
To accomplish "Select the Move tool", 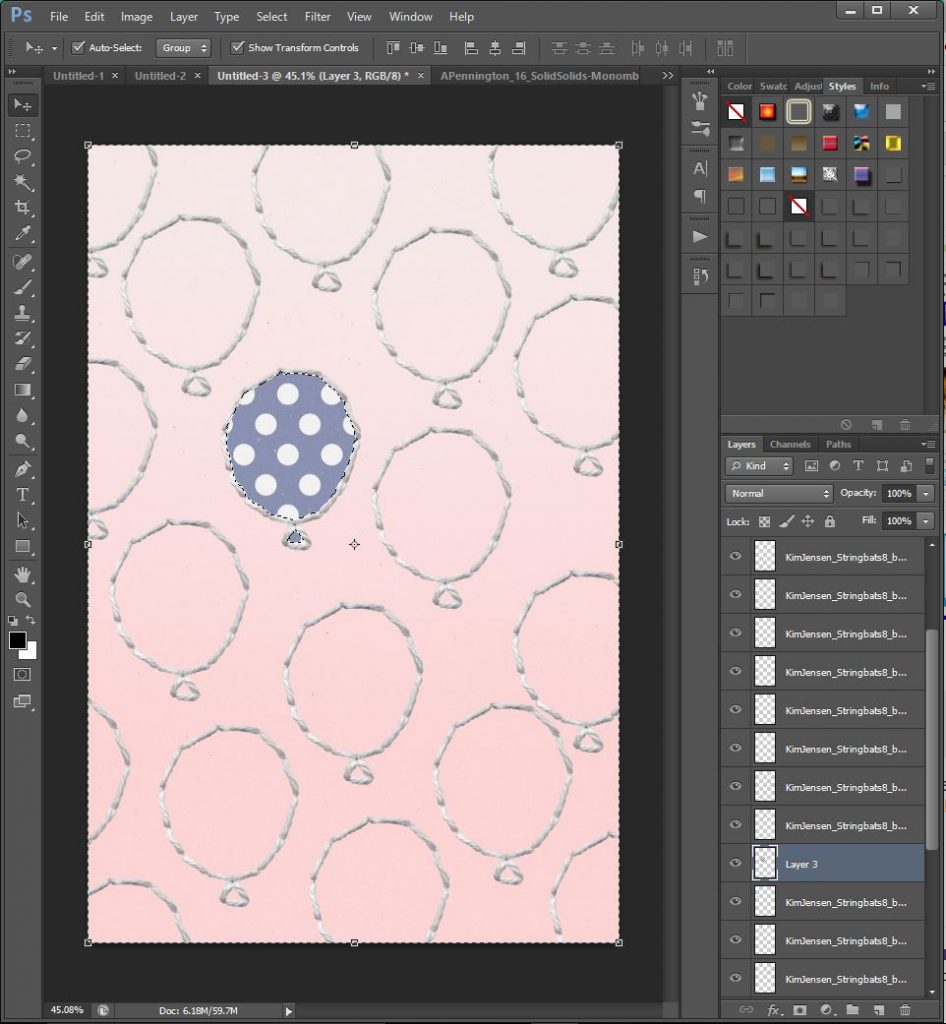I will coord(22,104).
